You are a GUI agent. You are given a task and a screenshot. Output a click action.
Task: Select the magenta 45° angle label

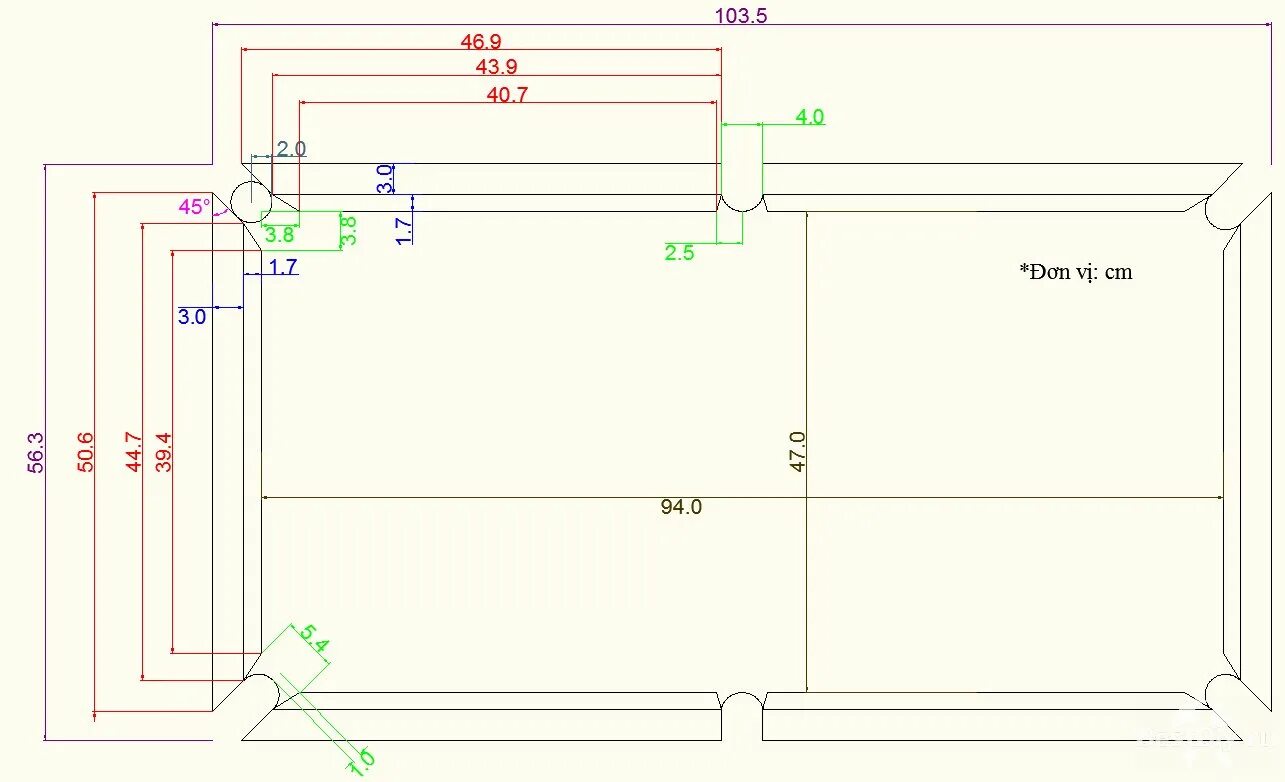pyautogui.click(x=194, y=207)
